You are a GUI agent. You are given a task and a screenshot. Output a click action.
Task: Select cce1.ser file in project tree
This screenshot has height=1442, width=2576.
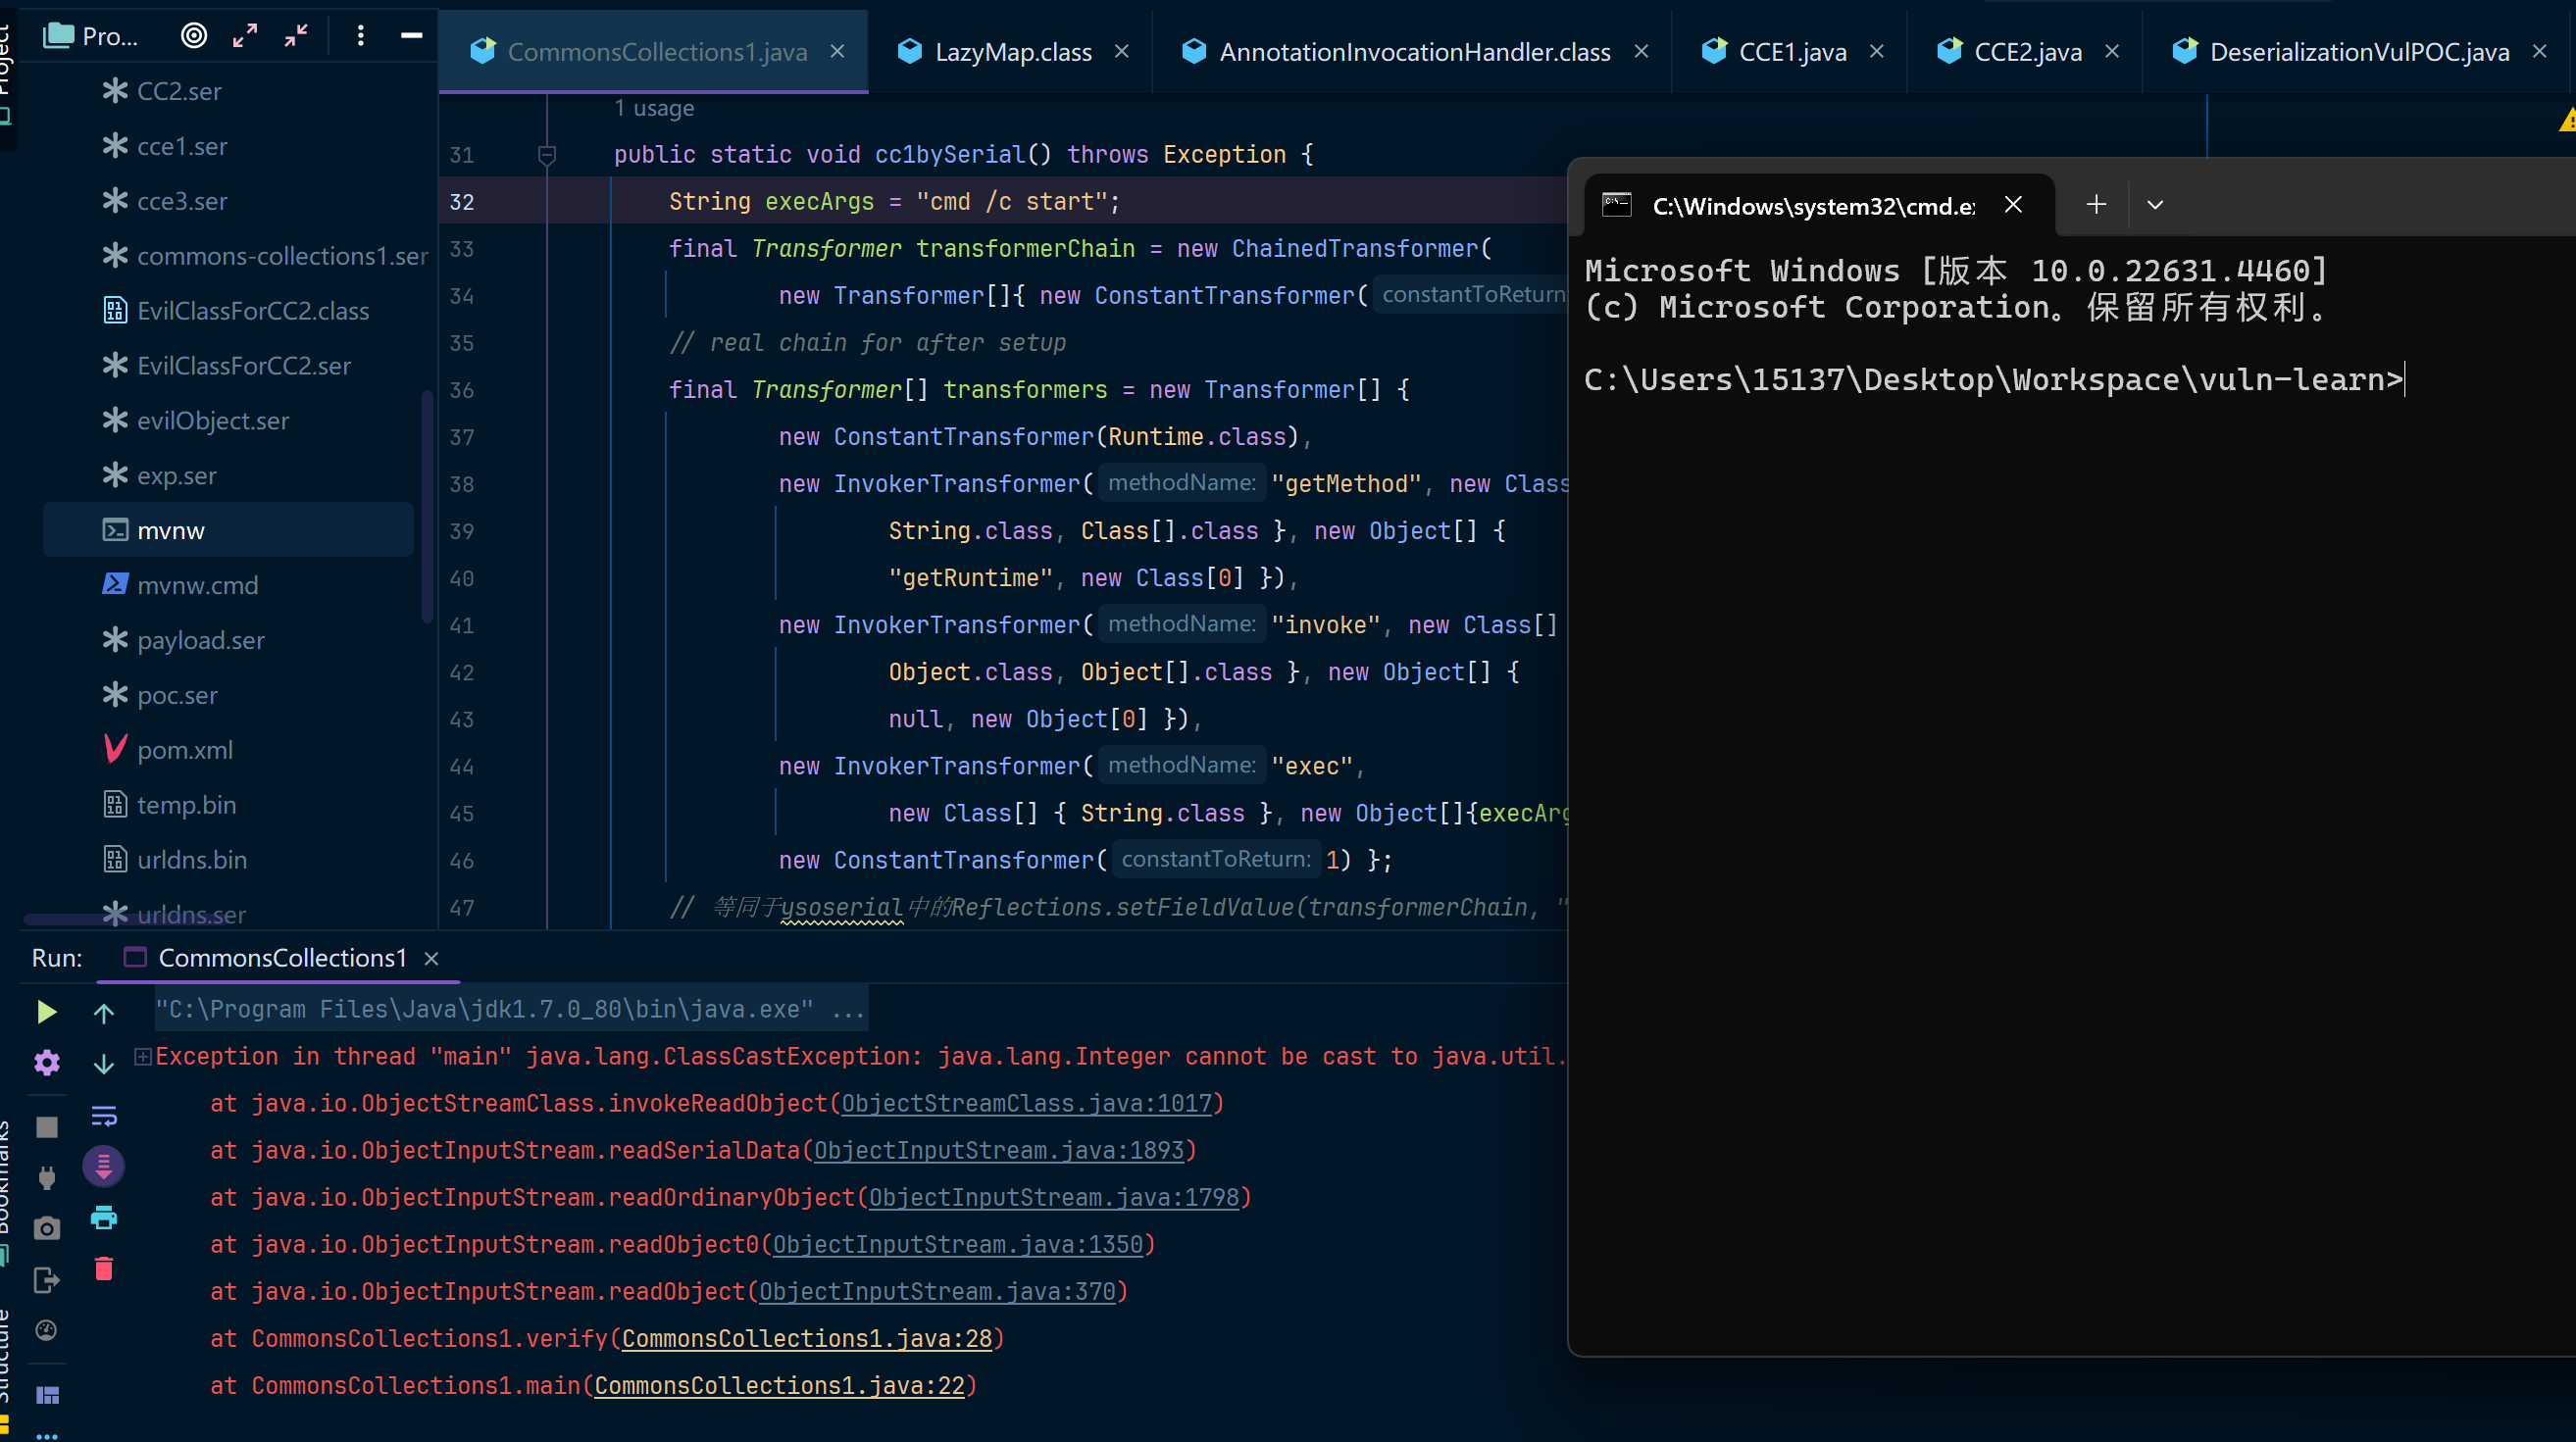182,146
